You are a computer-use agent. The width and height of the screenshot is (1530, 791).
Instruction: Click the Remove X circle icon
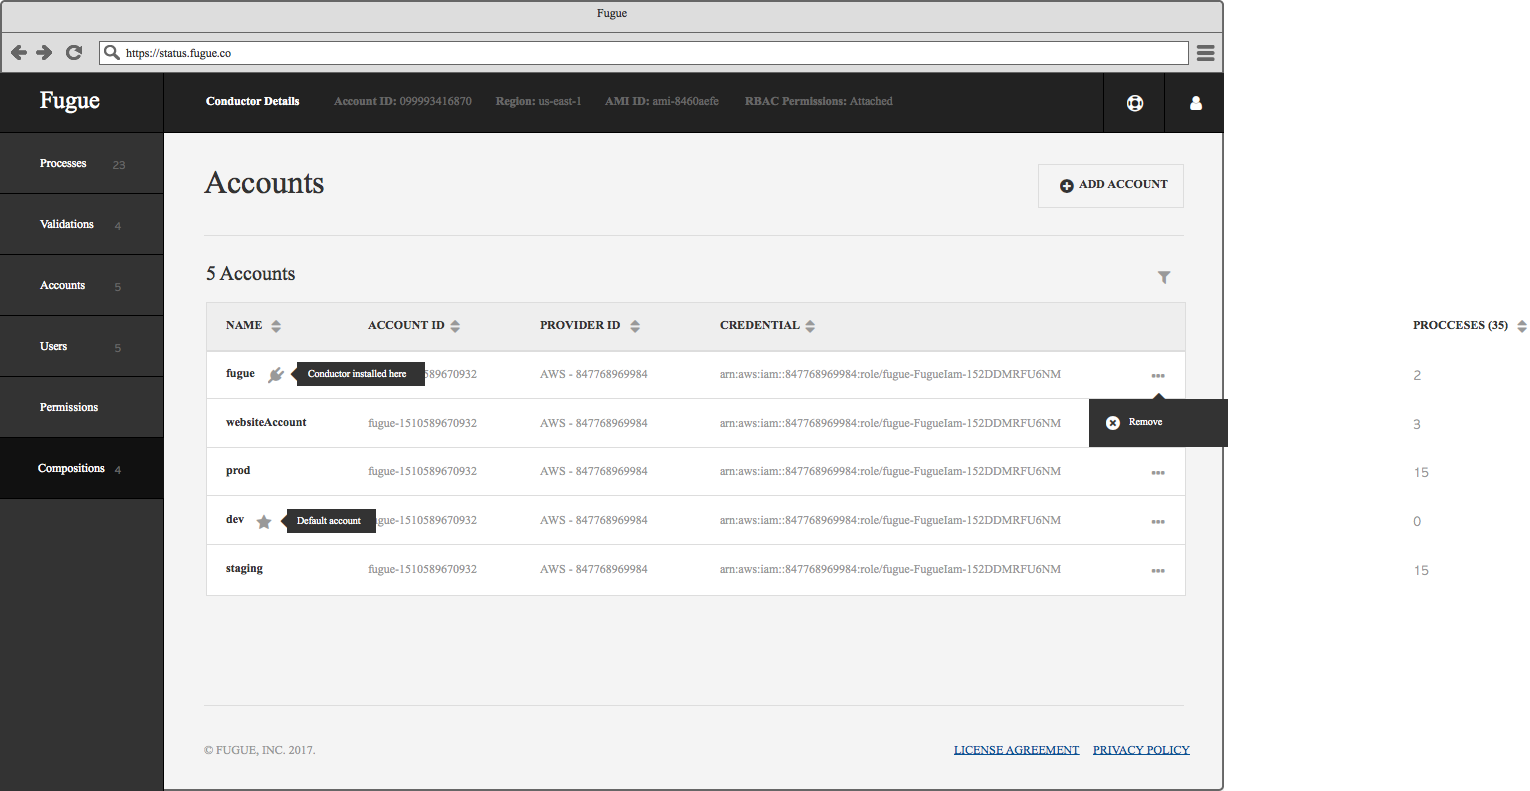pyautogui.click(x=1113, y=423)
